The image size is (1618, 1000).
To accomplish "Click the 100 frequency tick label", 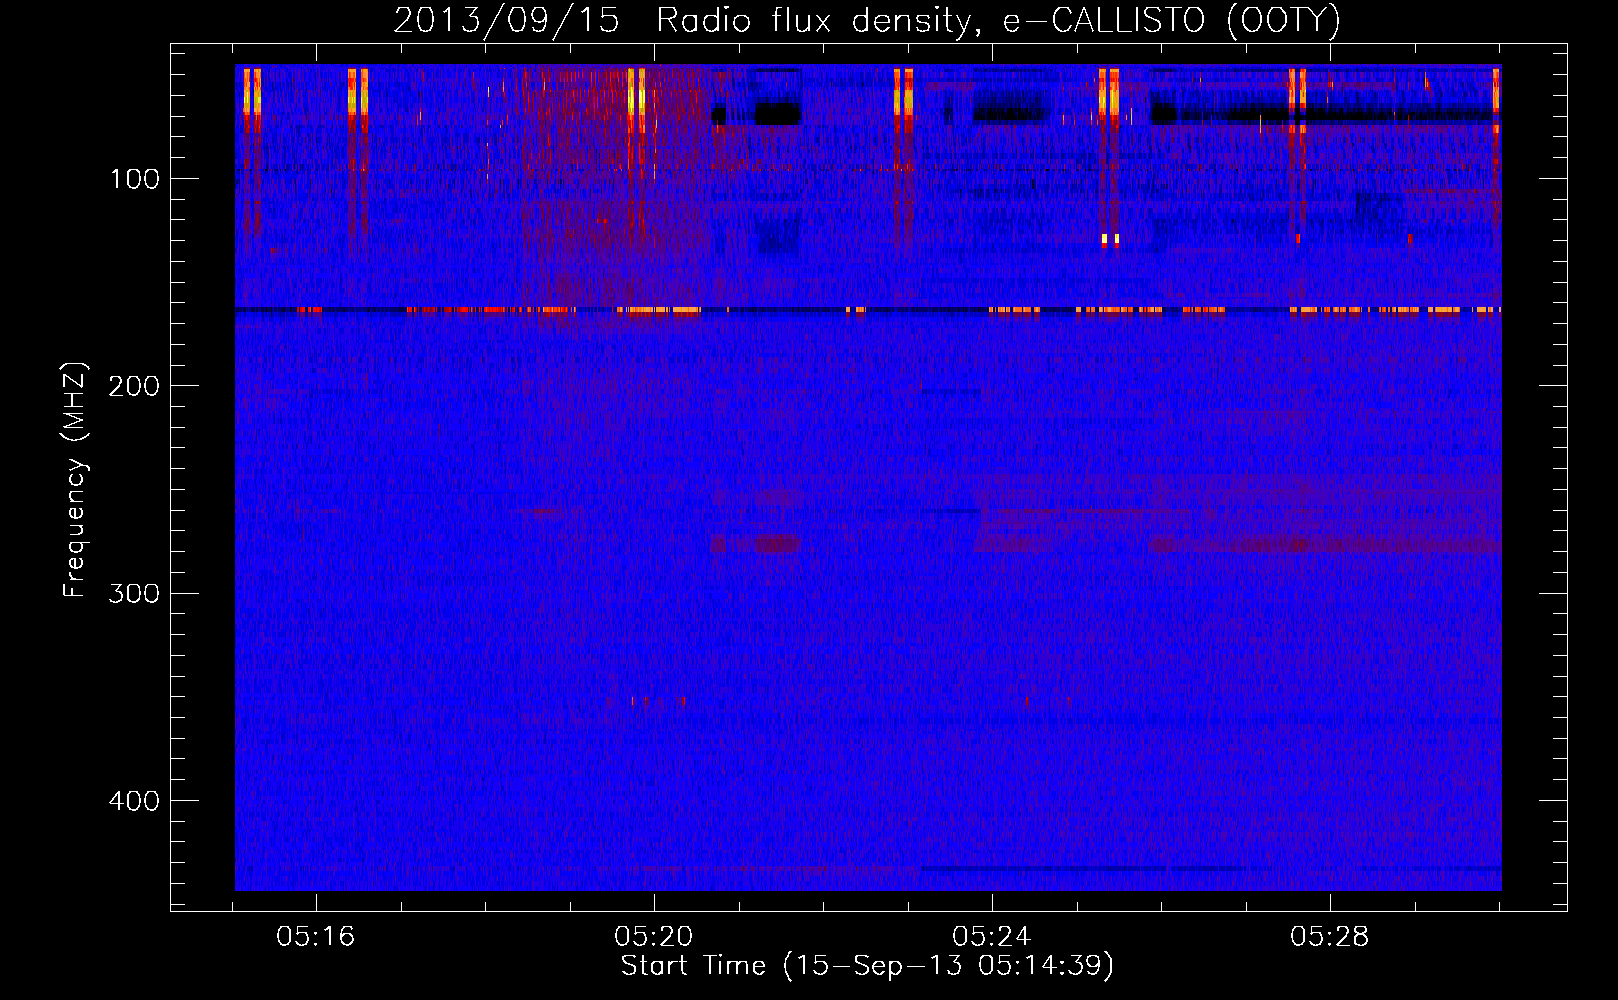I will click(x=135, y=179).
